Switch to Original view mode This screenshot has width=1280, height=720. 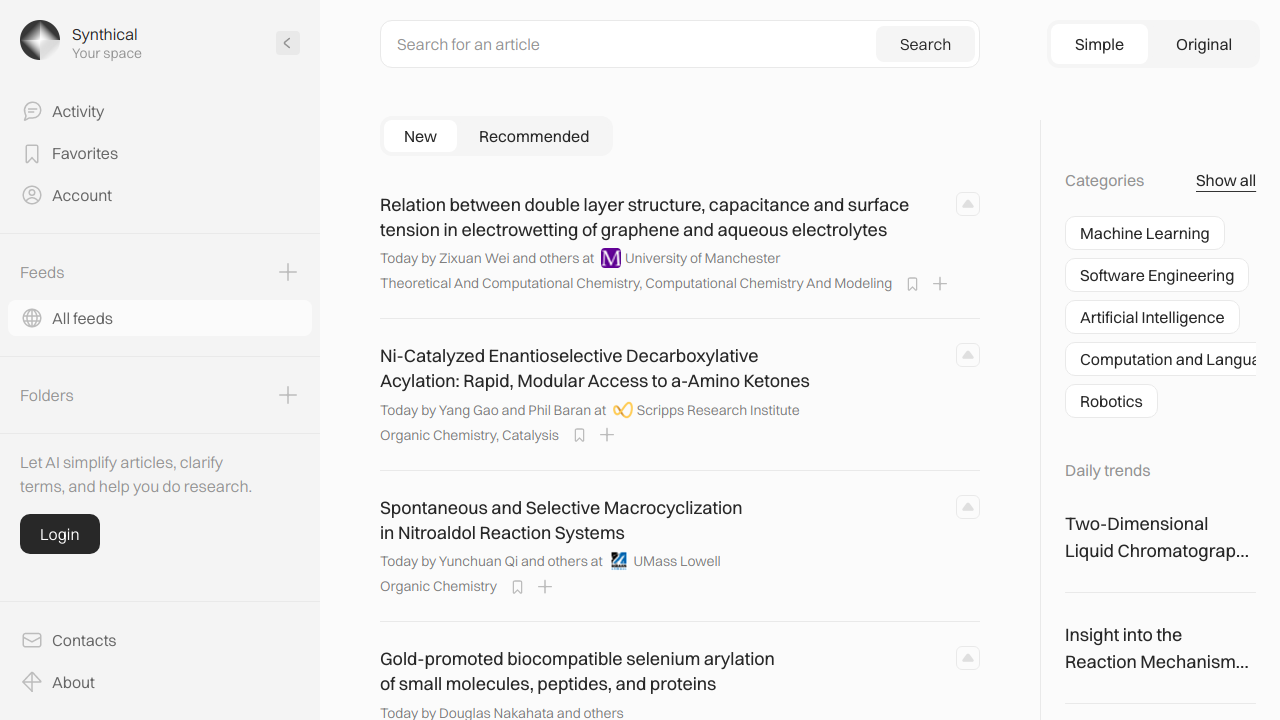pos(1204,44)
